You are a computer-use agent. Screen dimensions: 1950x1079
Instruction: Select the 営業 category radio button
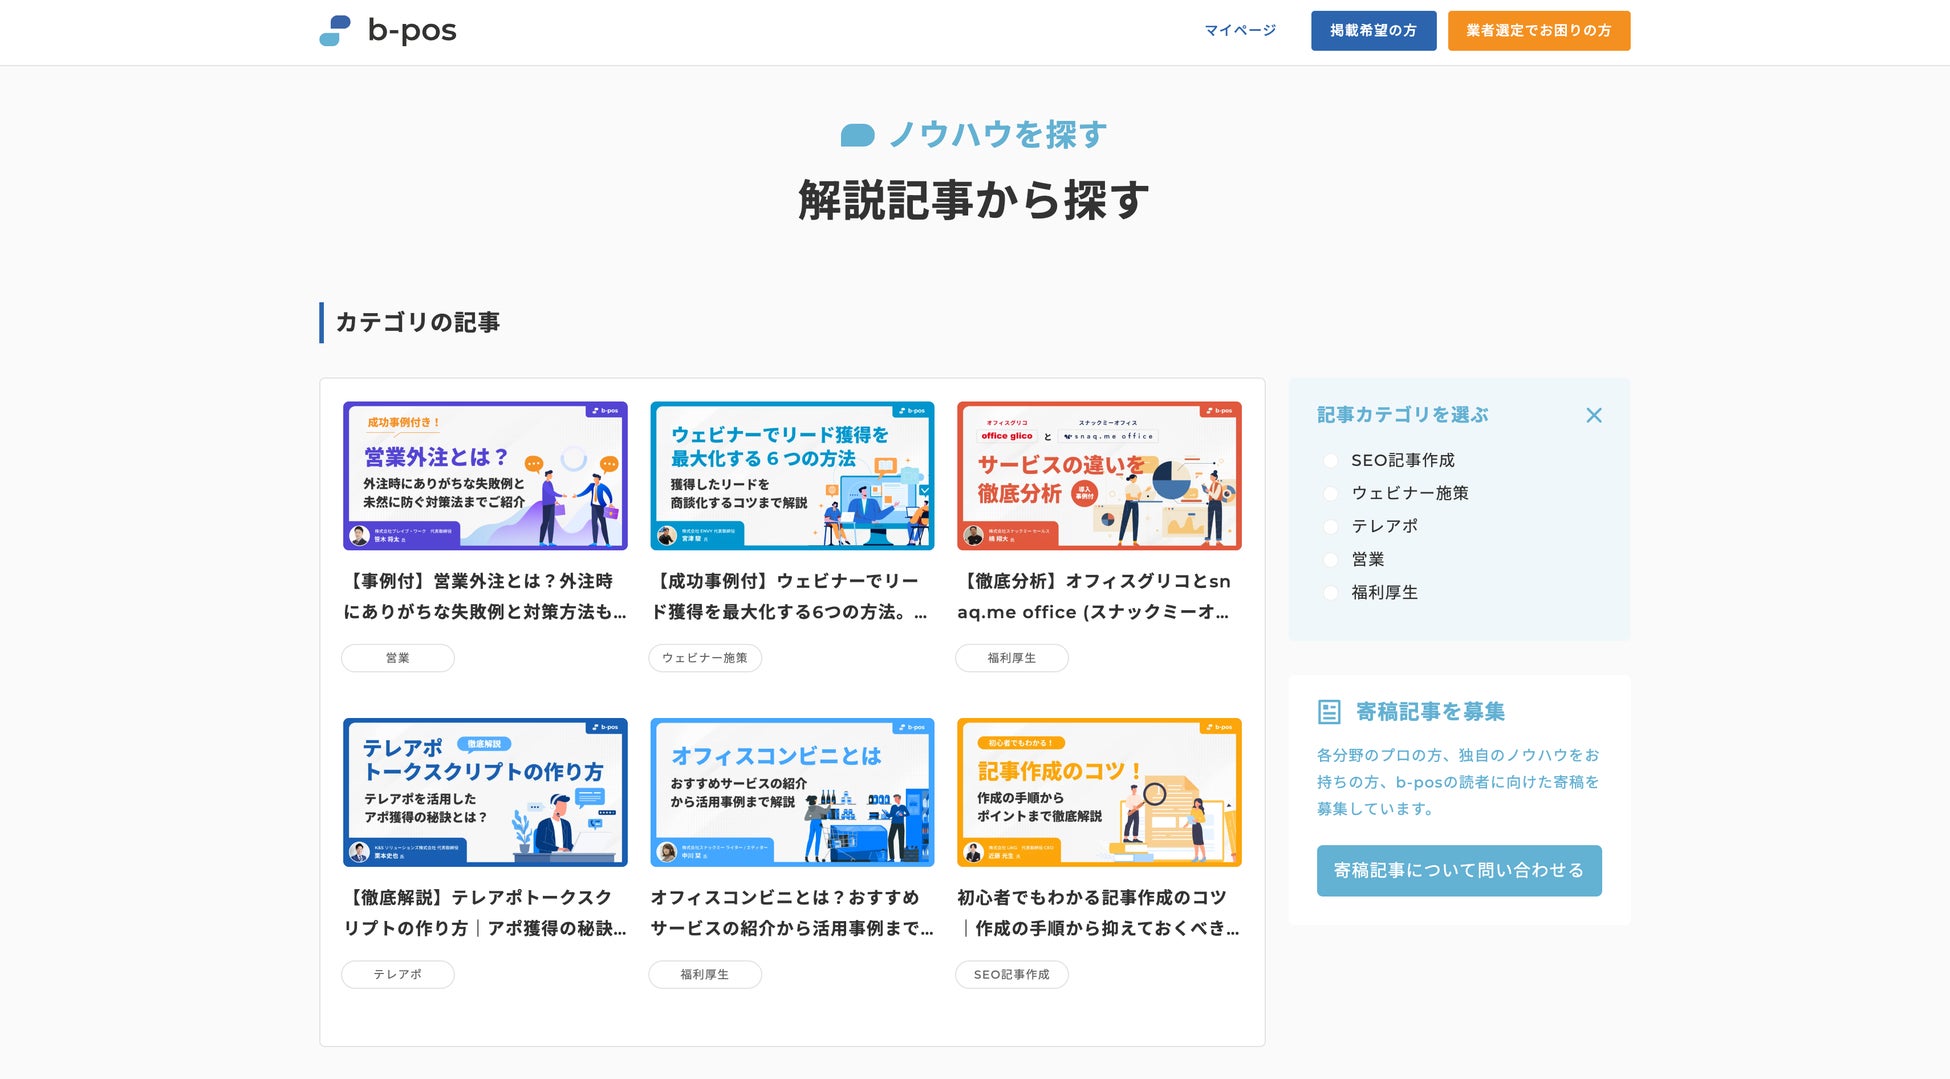point(1330,560)
